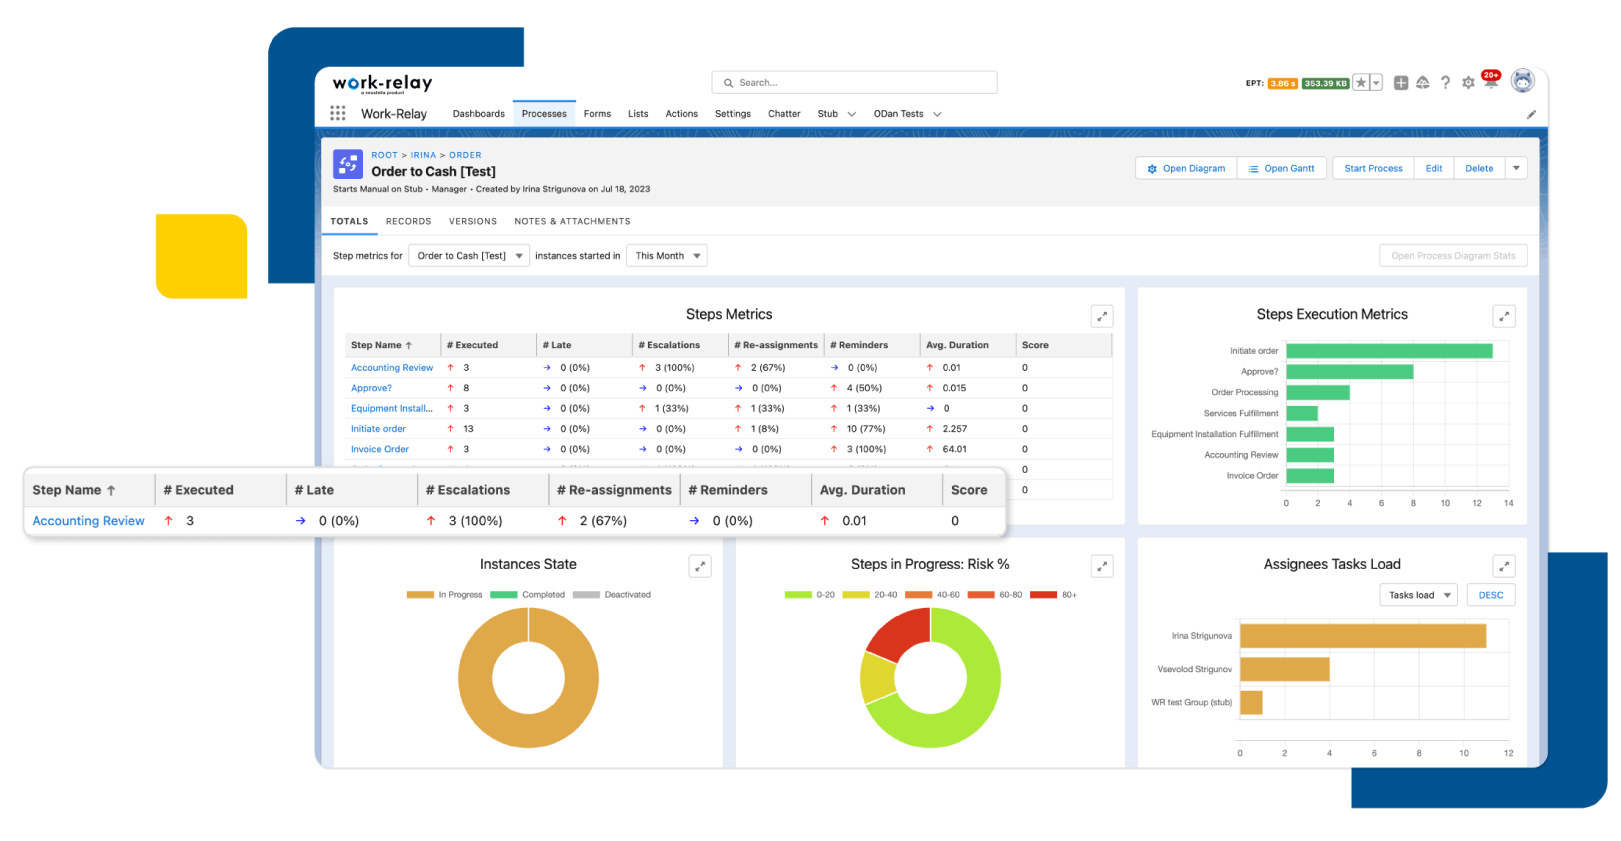Viewport: 1621px width, 841px height.
Task: Click the work-relay logo
Action: [382, 83]
